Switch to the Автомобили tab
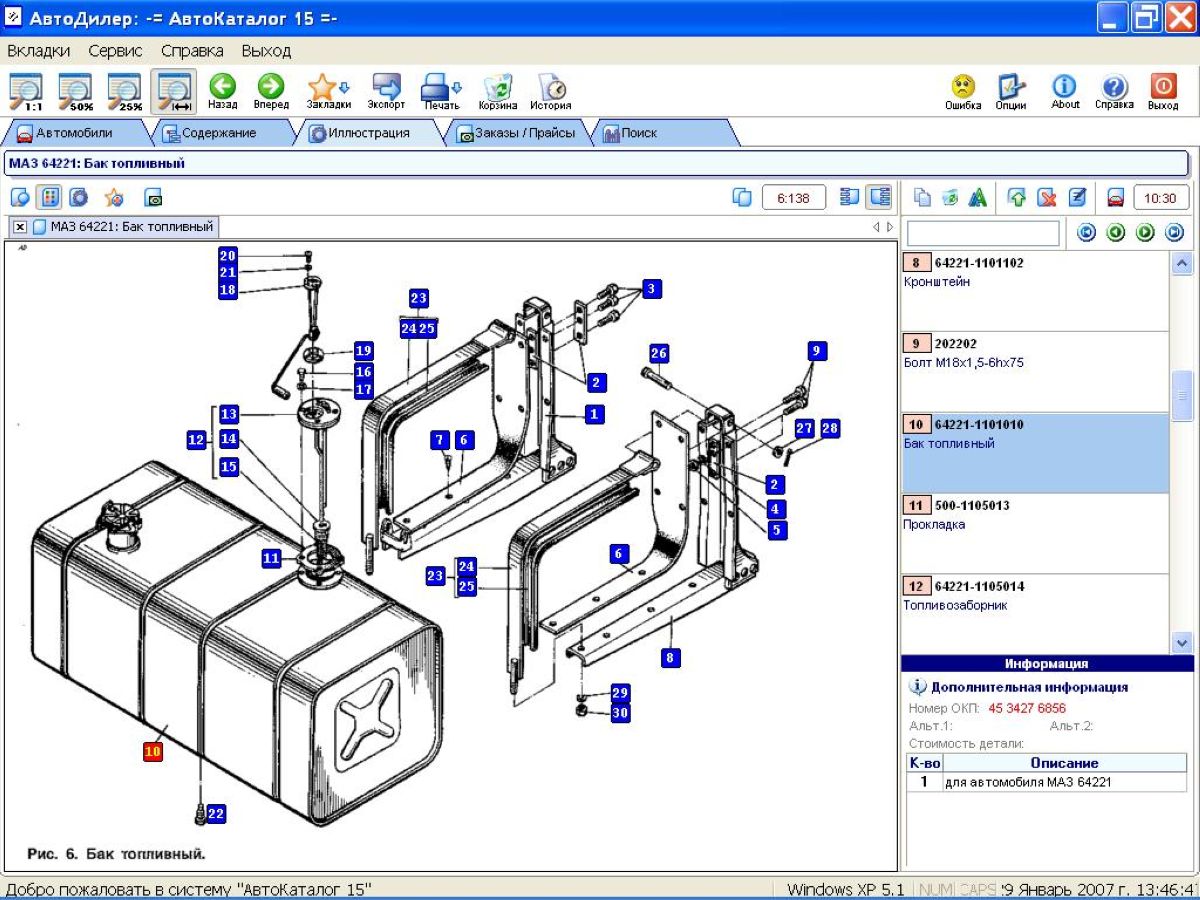 coord(74,133)
